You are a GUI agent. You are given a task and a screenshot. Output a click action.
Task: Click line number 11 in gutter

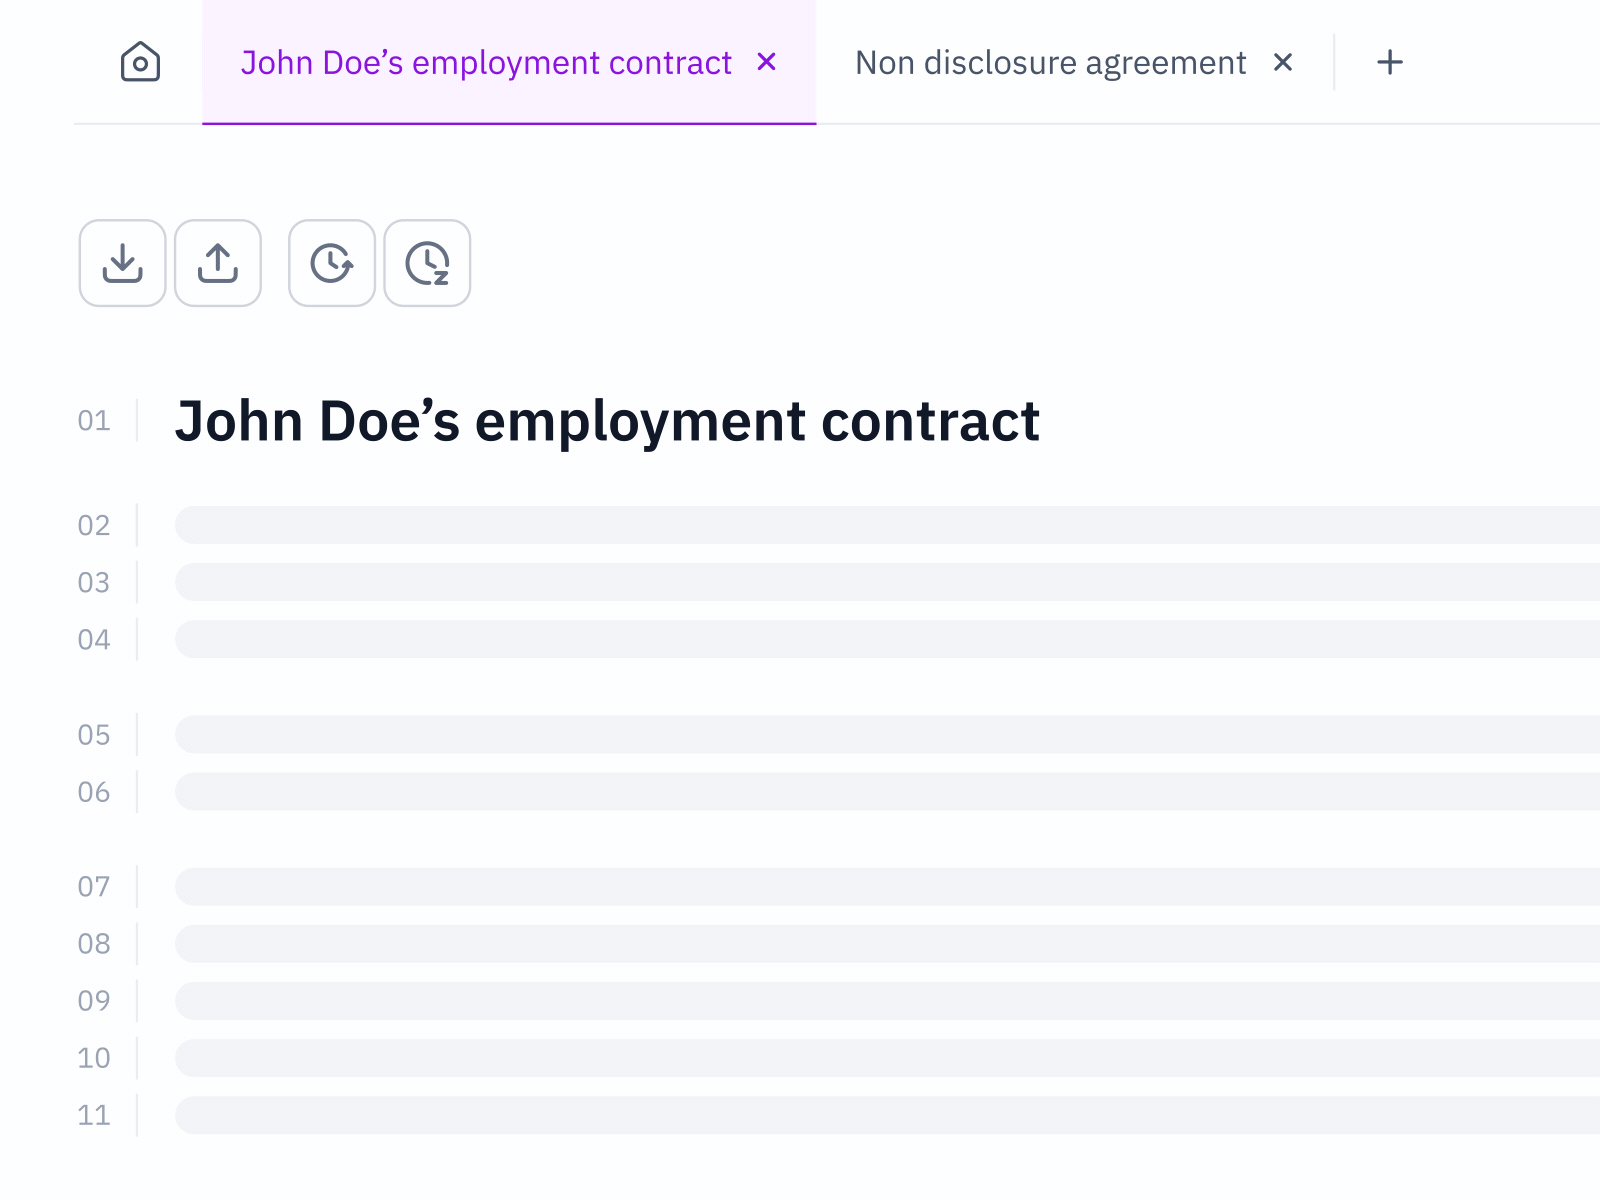pyautogui.click(x=94, y=1115)
